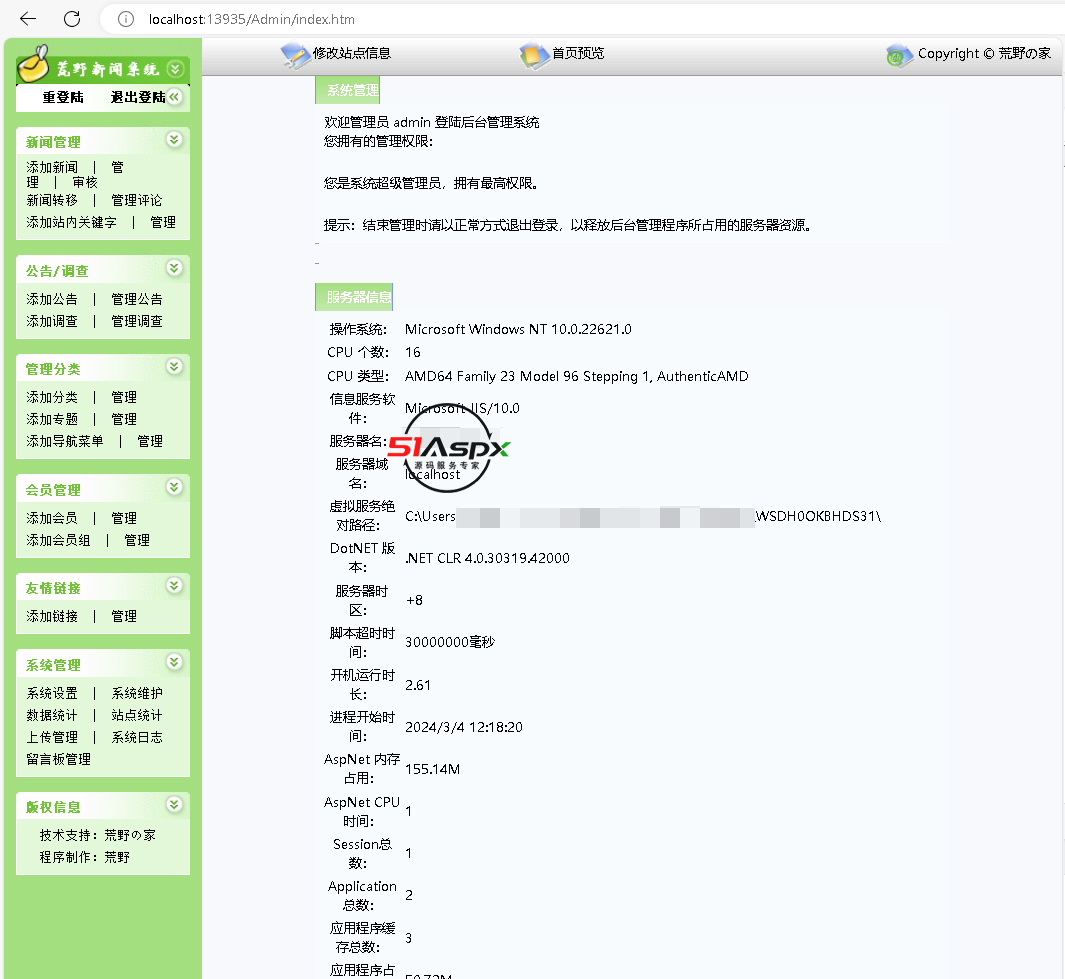Click 管理 next to 添加专题
Screen dimensions: 1065x979
point(124,419)
